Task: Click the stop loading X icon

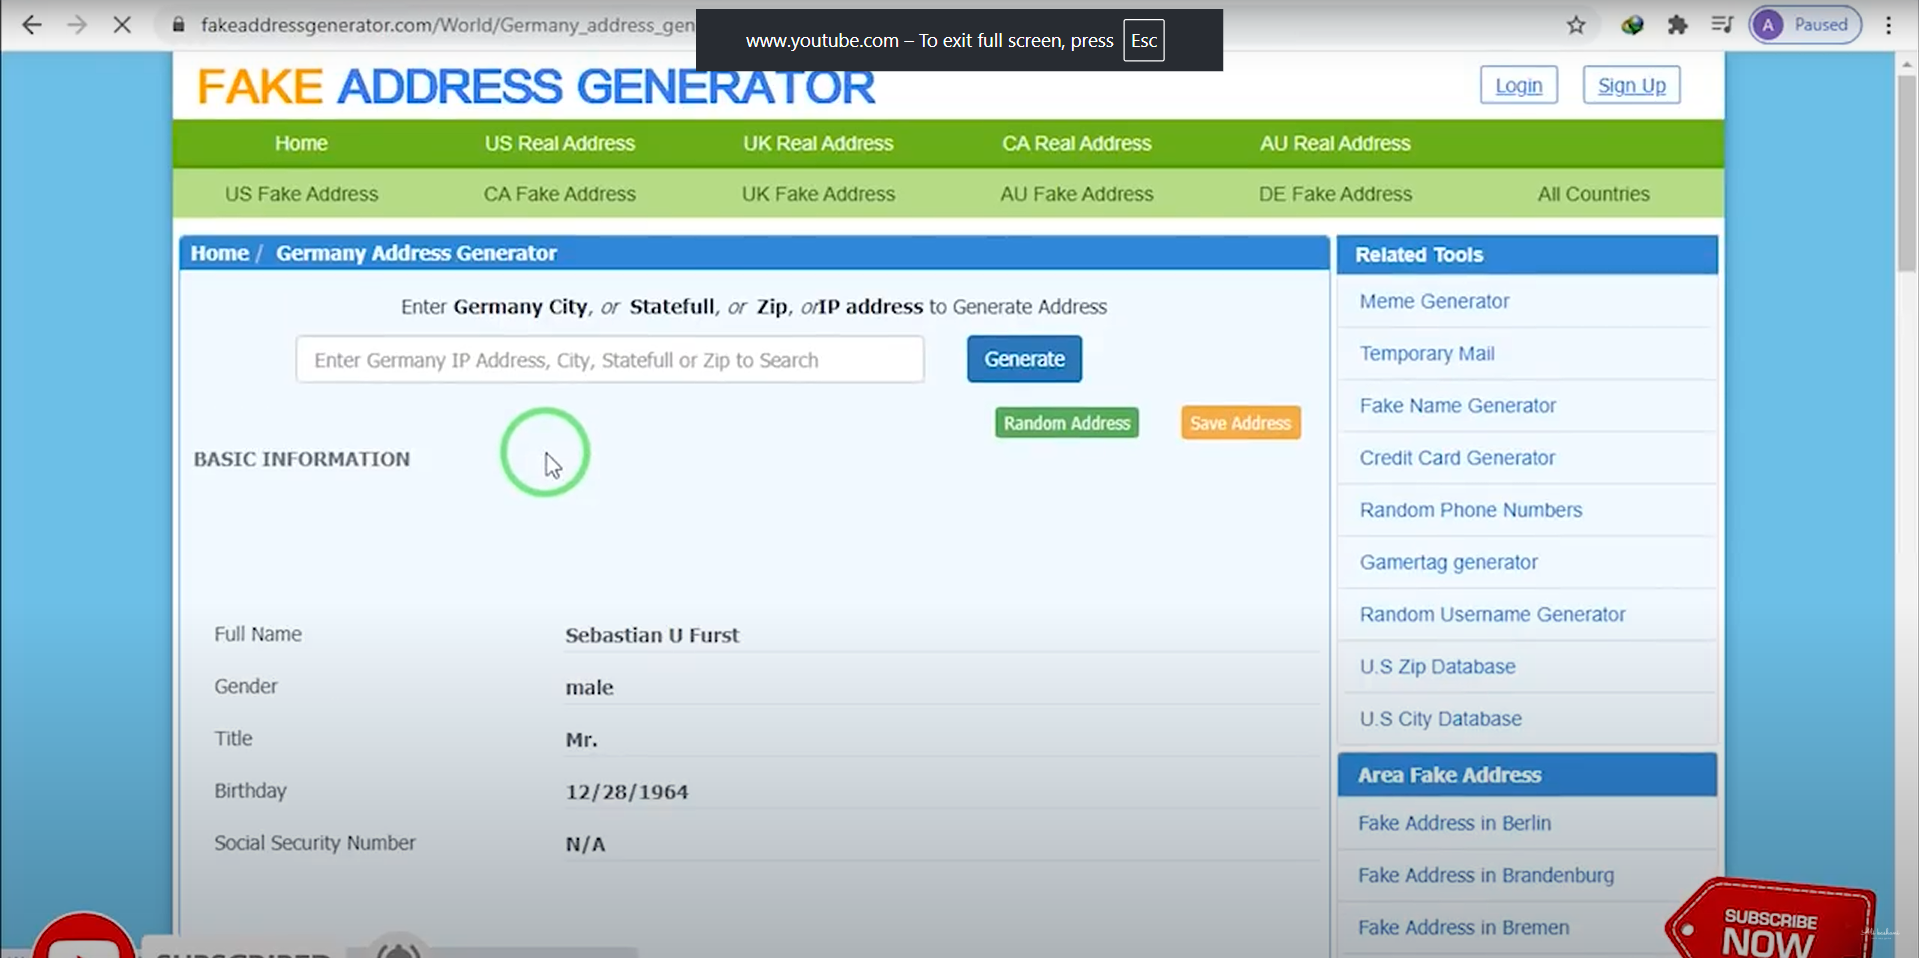Action: click(x=122, y=25)
